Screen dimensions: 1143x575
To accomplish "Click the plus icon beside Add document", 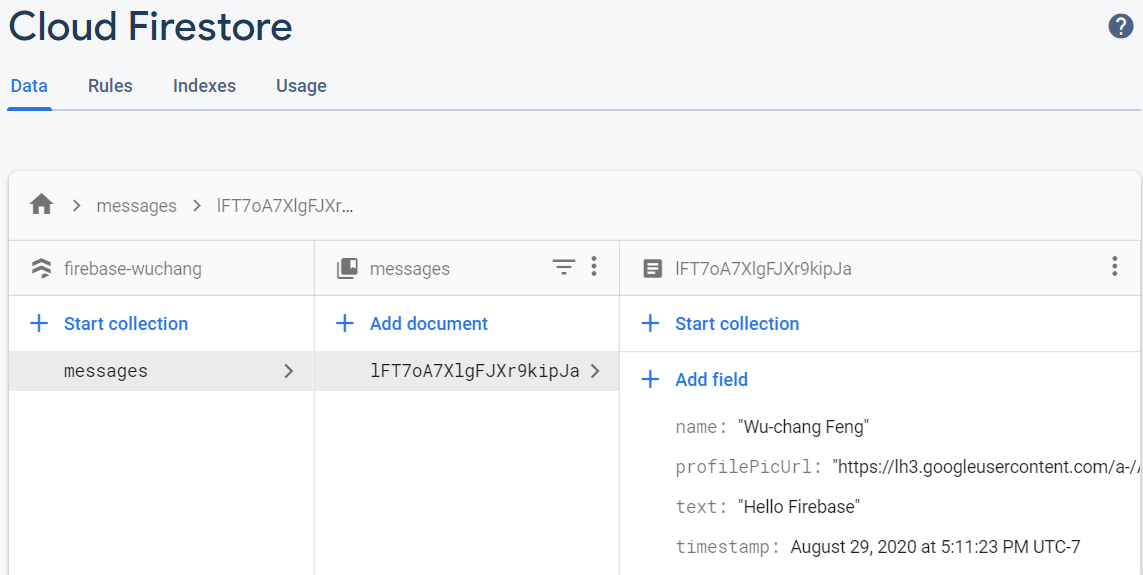I will 345,323.
